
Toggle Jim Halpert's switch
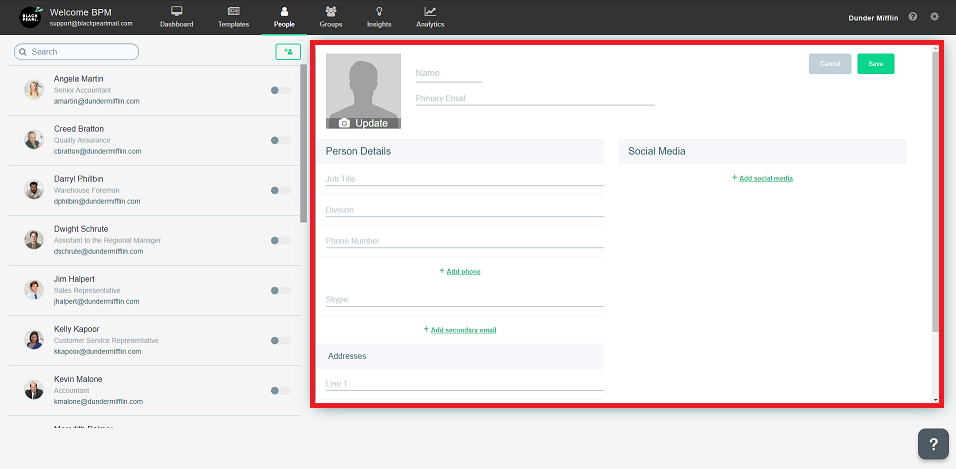pyautogui.click(x=280, y=290)
